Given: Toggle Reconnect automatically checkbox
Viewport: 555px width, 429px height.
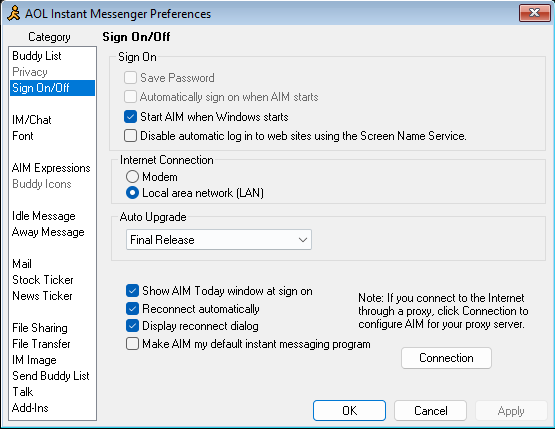Looking at the screenshot, I should click(132, 308).
